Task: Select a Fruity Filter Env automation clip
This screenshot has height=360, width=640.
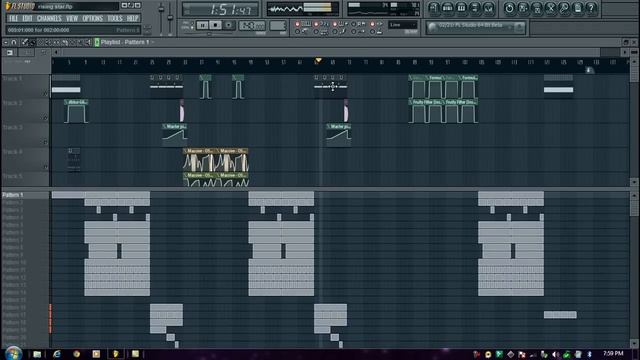Action: click(x=425, y=111)
